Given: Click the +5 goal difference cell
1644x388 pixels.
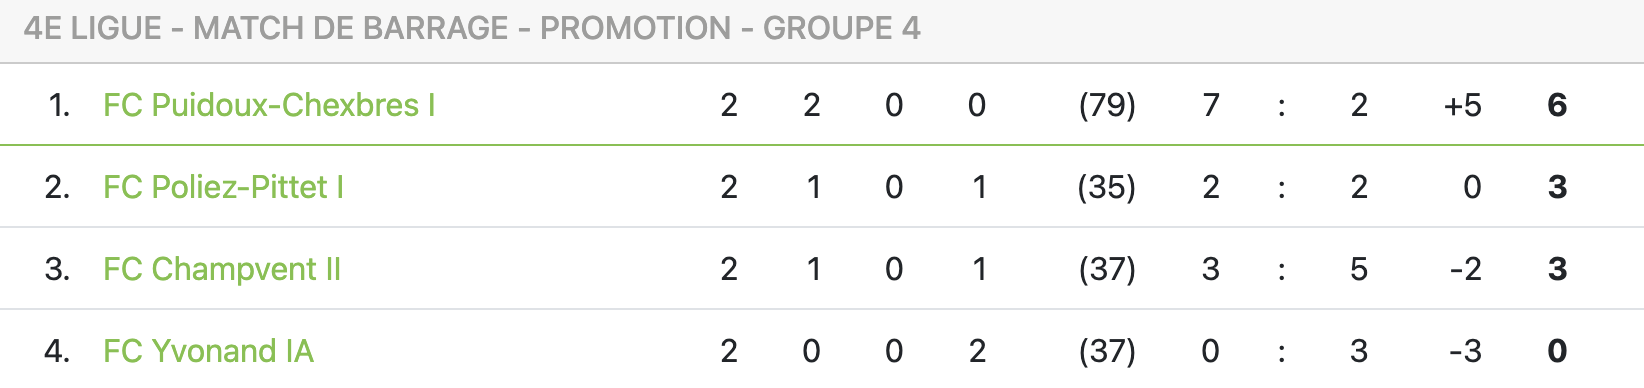Looking at the screenshot, I should point(1463,105).
